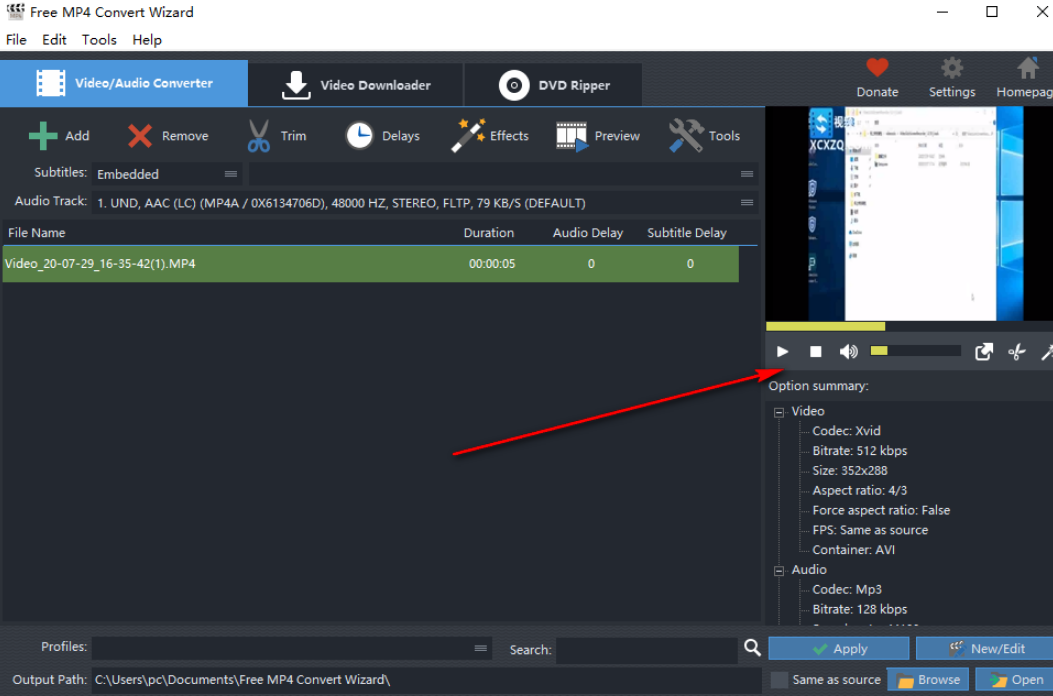The width and height of the screenshot is (1053, 696).
Task: Switch to Video Downloader tab
Action: 356,85
